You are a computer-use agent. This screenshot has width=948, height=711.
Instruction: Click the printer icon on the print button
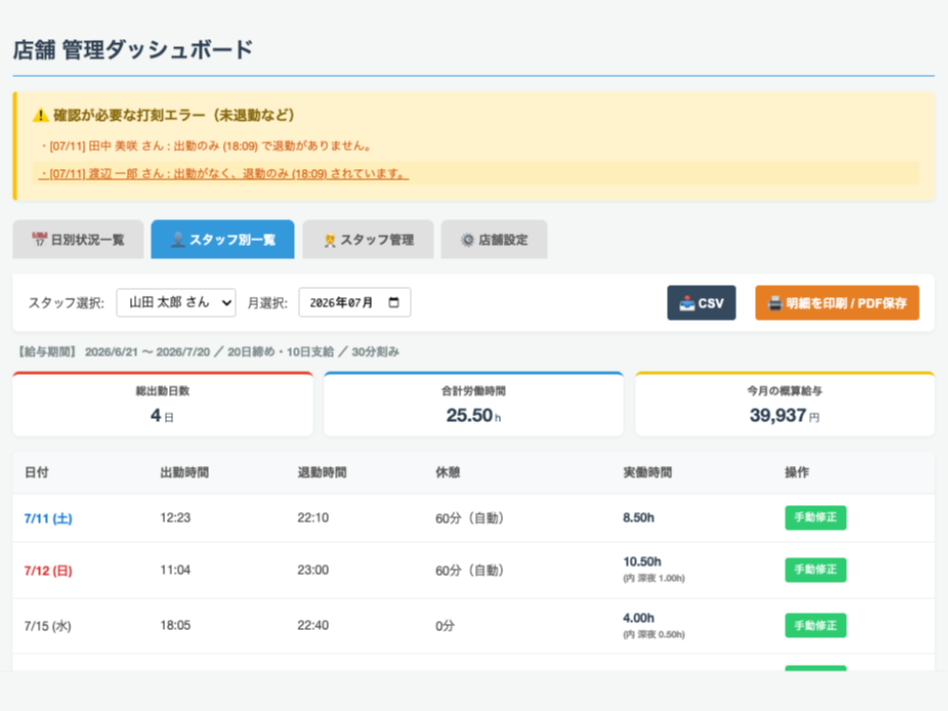point(775,303)
